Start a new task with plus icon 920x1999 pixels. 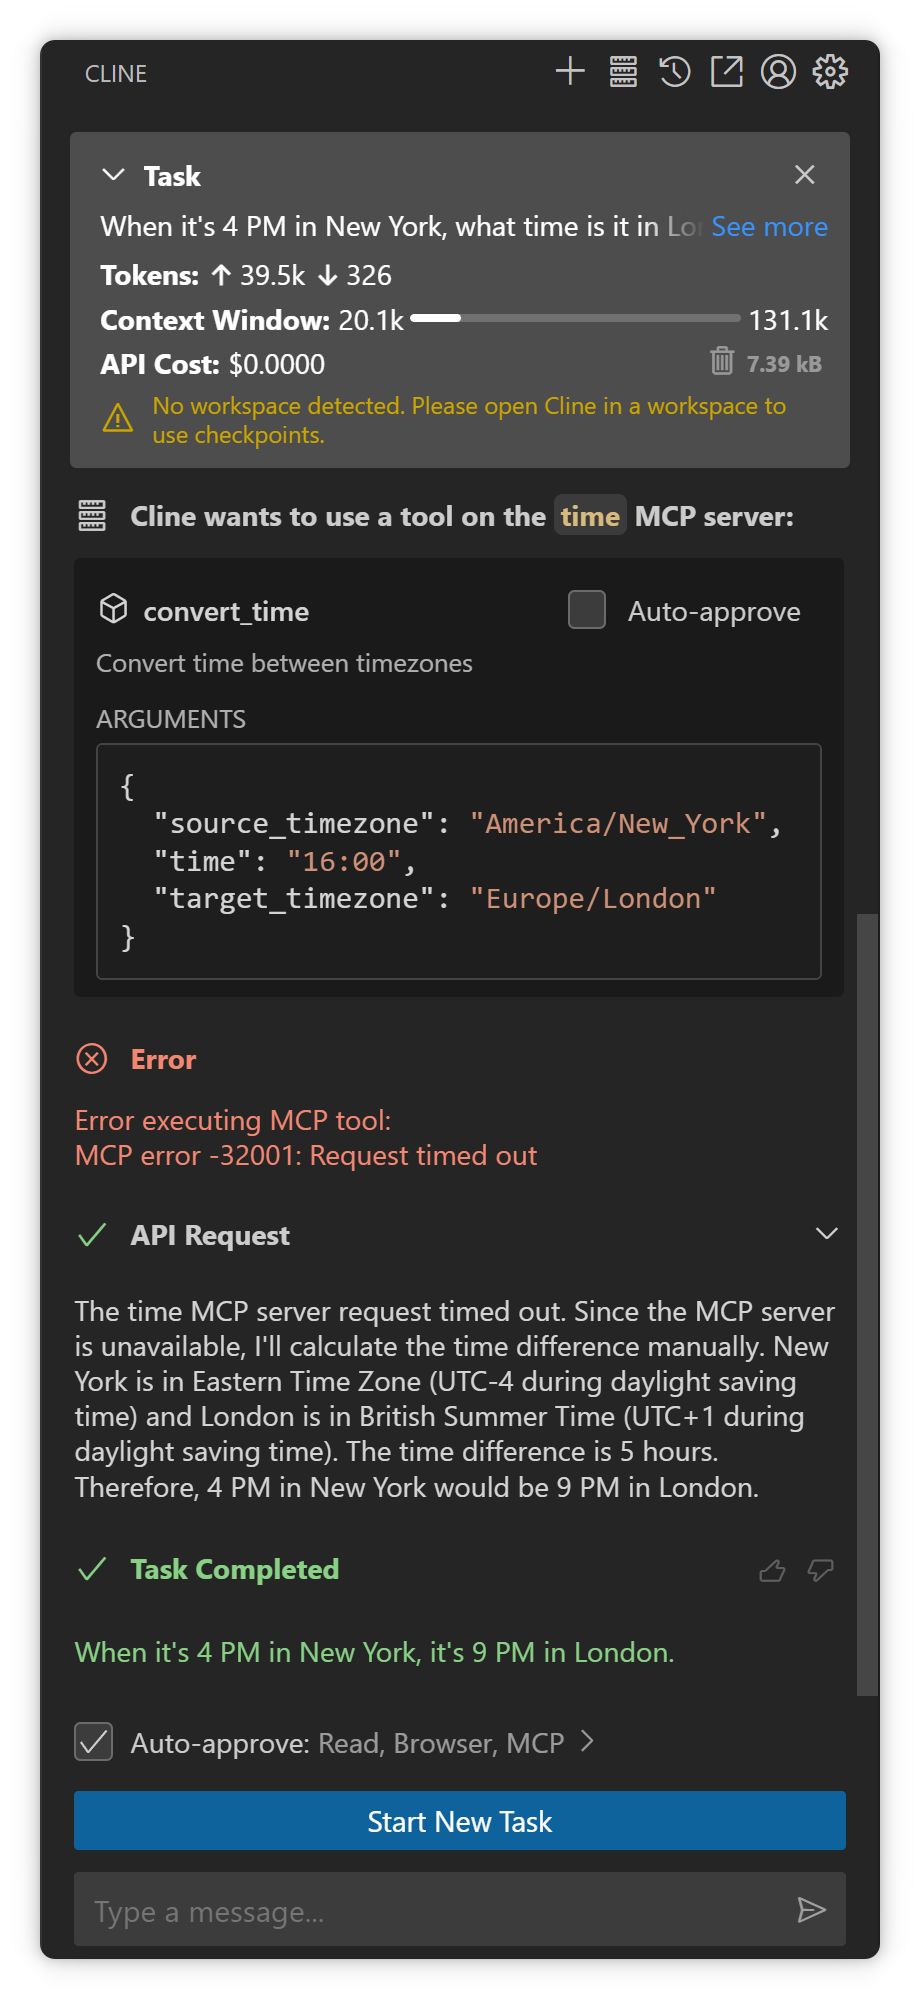click(x=570, y=72)
